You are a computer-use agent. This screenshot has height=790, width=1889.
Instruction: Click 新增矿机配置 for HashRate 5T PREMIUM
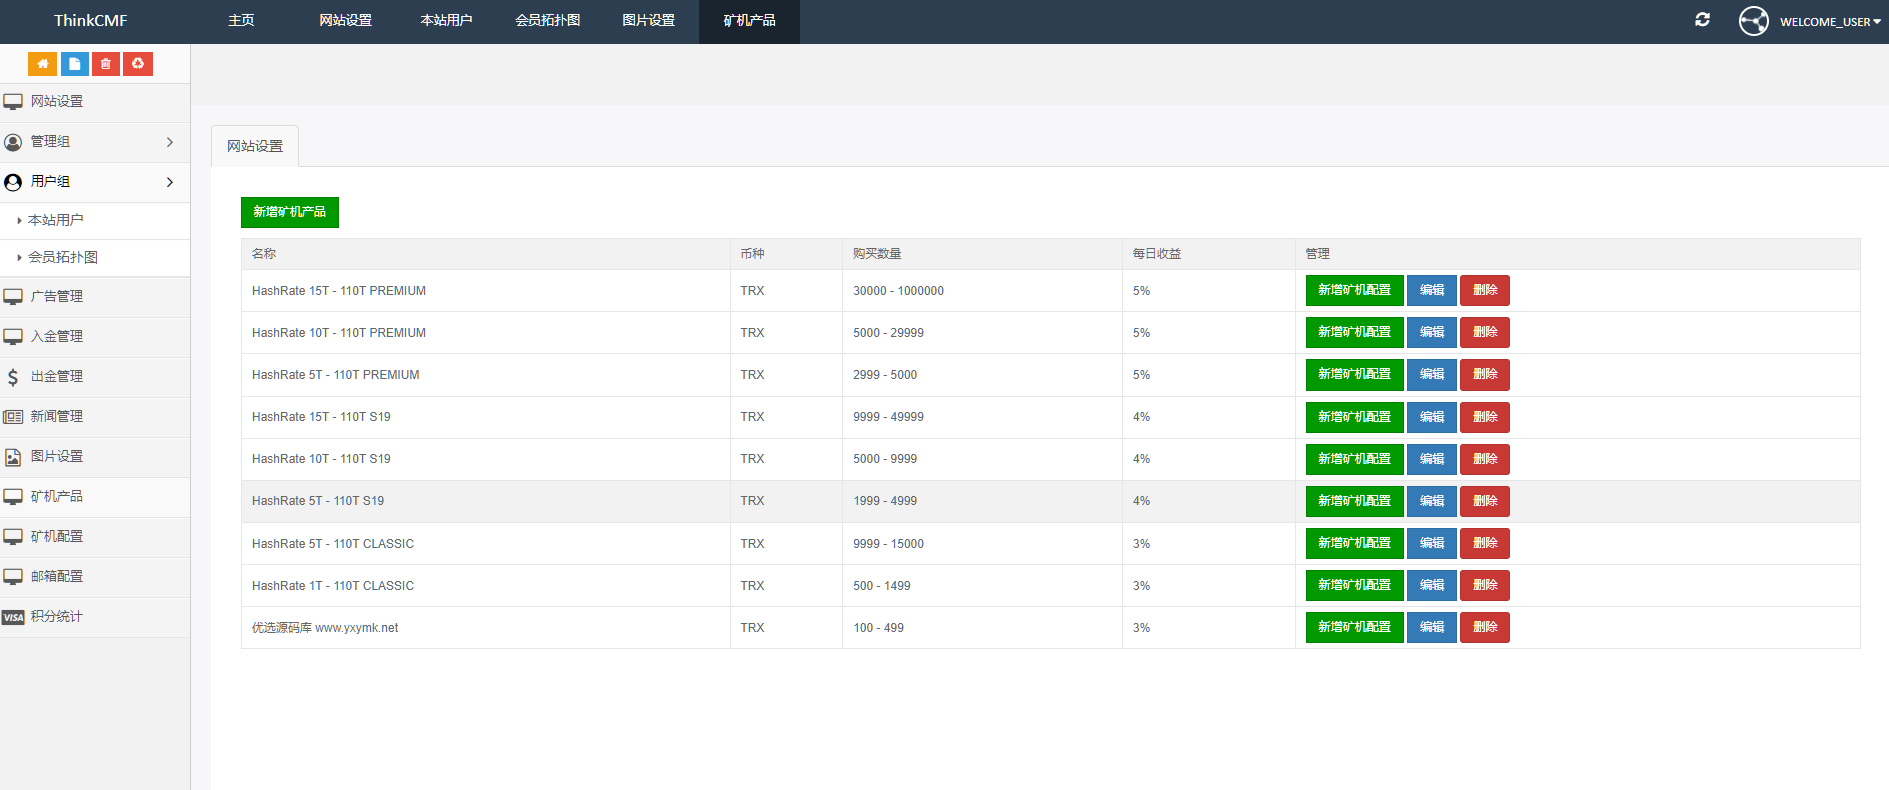1354,374
